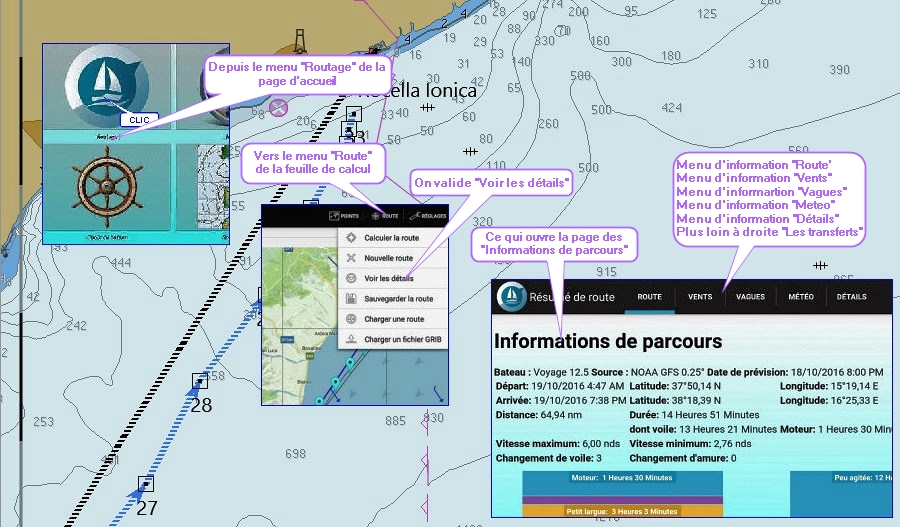Screen dimensions: 900x527
Task: Click the Moteur 1 Heures 30 Minutes bar
Action: (622, 483)
